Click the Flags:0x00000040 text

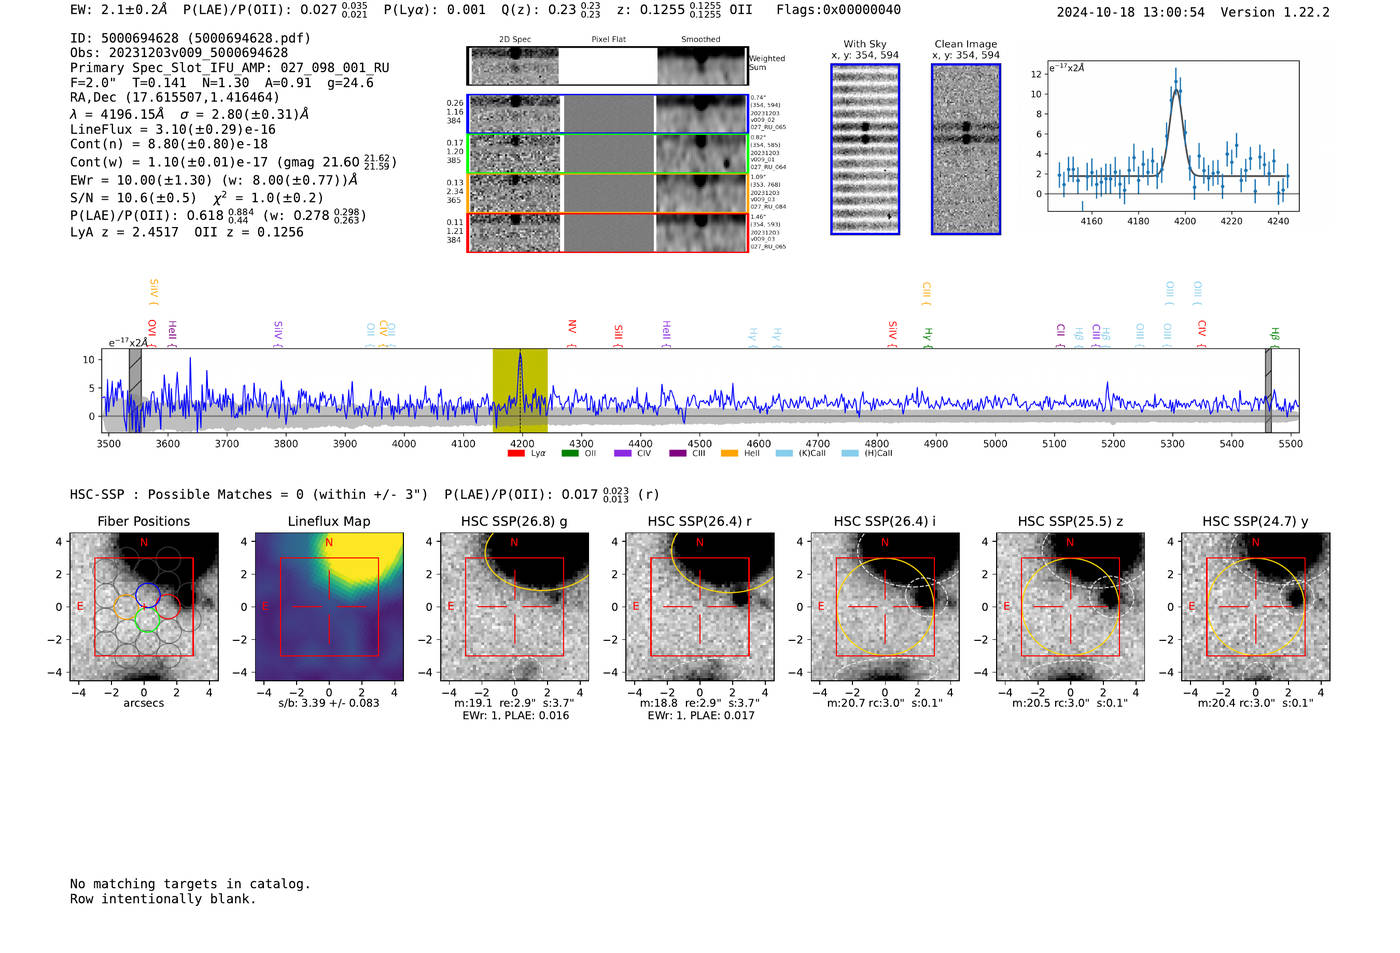coord(838,10)
